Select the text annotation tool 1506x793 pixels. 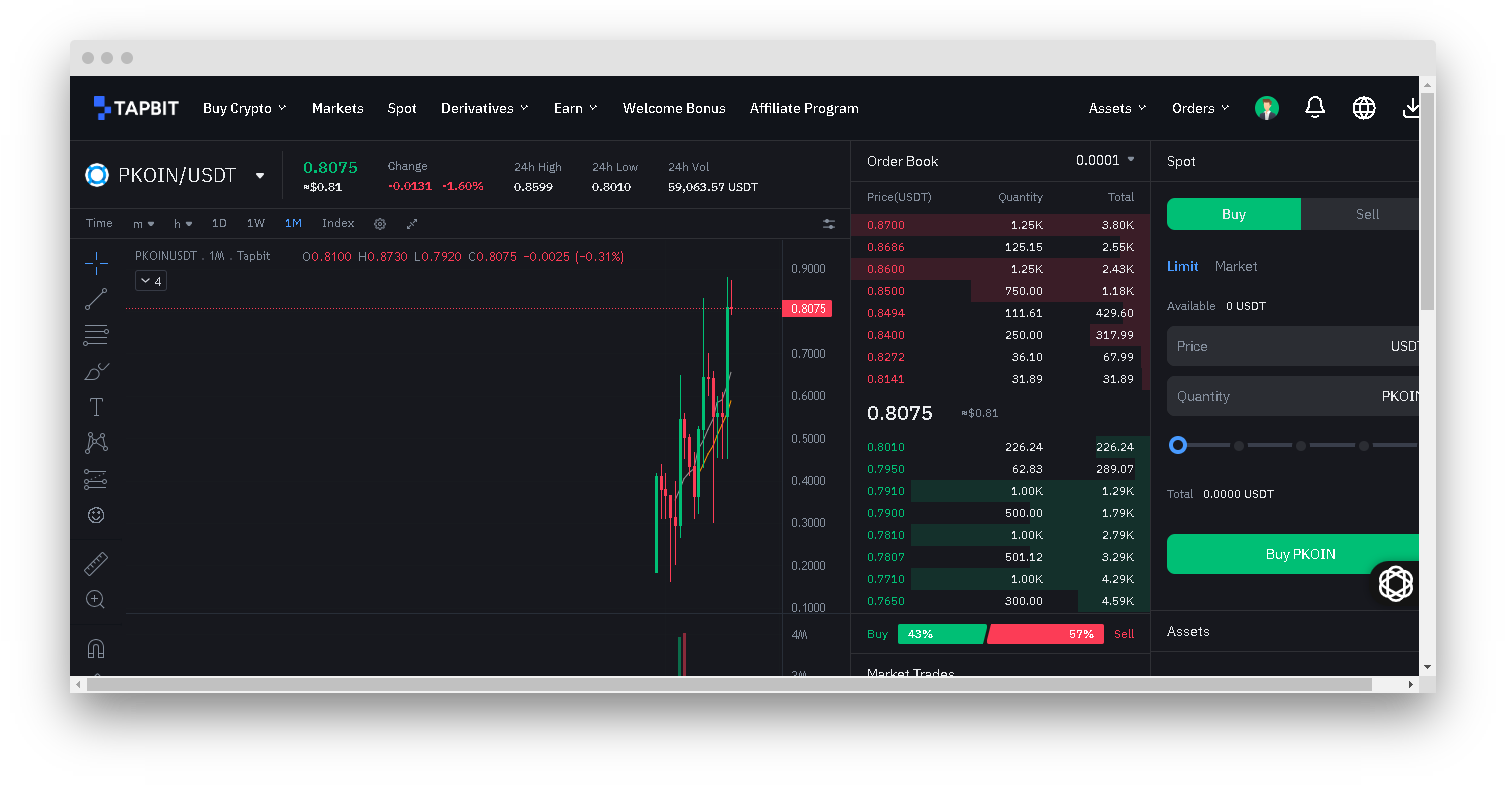coord(96,407)
